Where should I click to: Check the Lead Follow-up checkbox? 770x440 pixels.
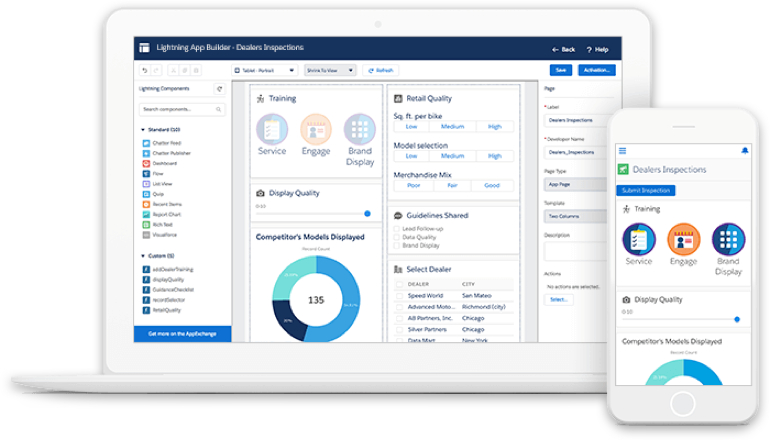click(x=397, y=229)
